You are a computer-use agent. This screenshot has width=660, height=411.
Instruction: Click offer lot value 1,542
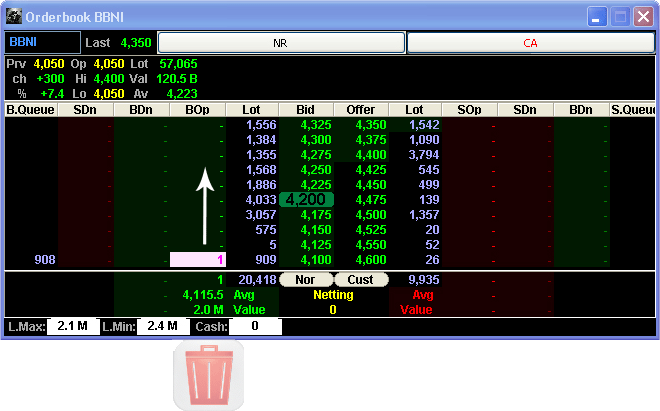(424, 125)
